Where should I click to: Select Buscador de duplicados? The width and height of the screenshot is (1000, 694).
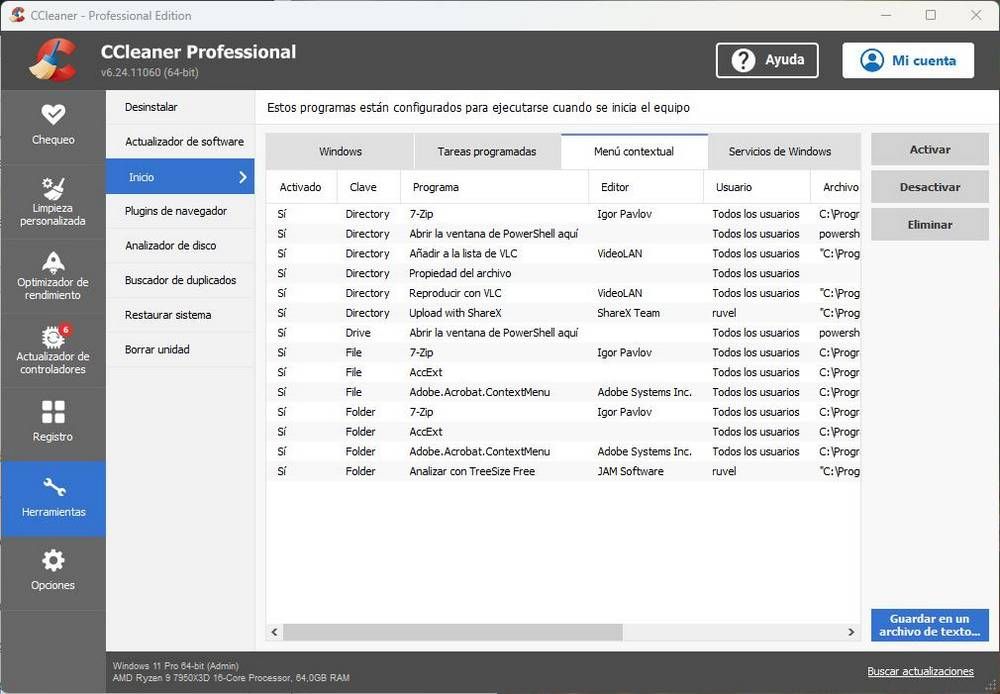[x=180, y=280]
